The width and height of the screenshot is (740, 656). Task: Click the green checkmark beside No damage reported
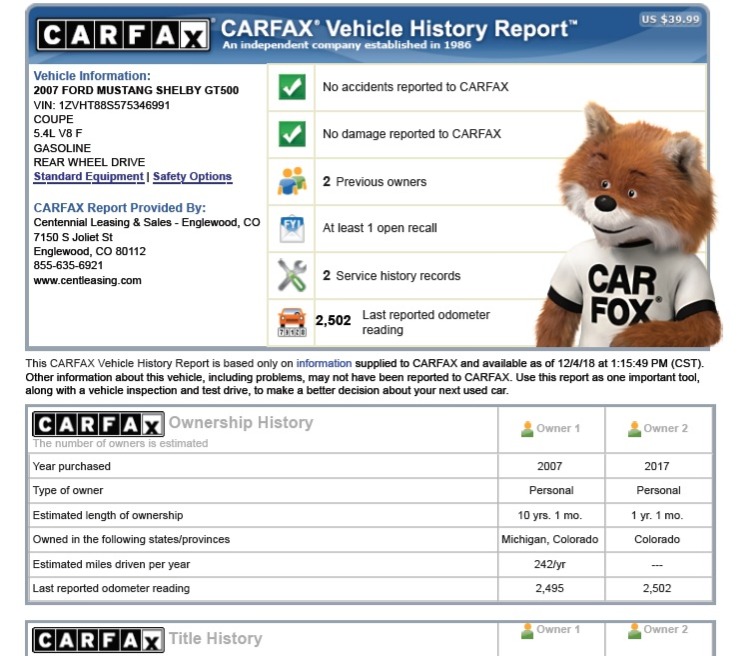292,134
